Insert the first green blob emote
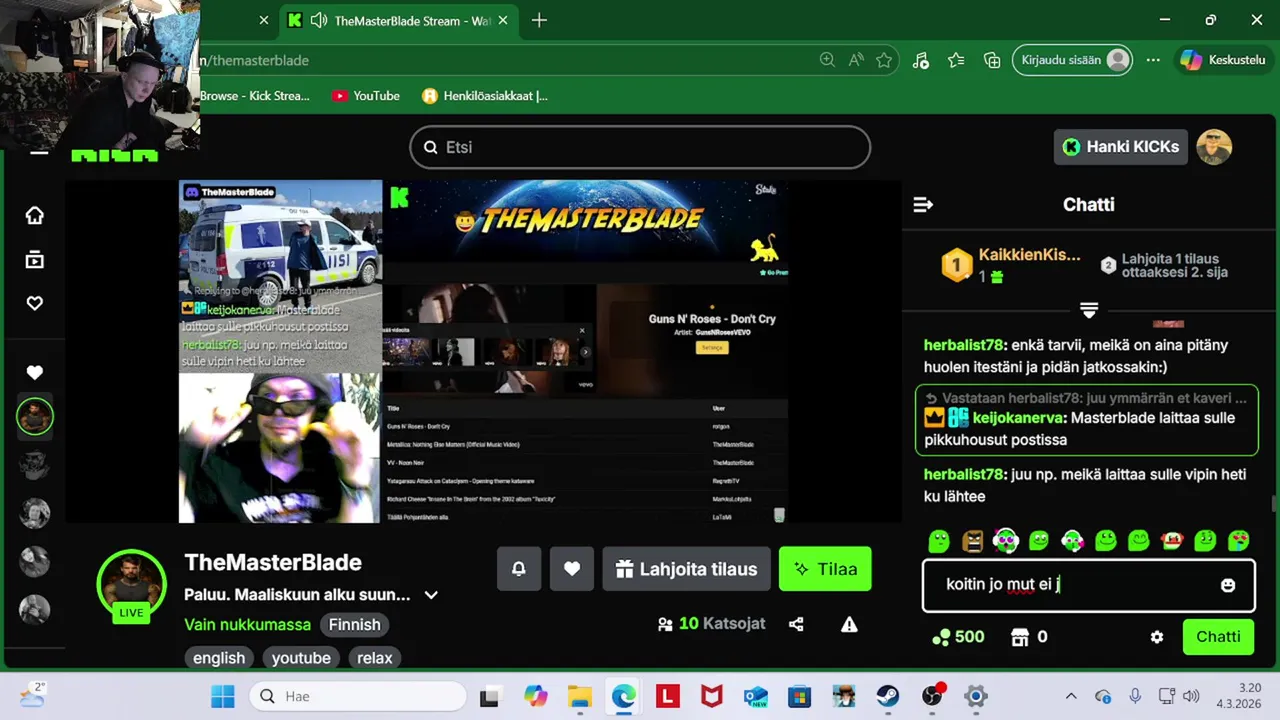The height and width of the screenshot is (720, 1280). click(939, 541)
